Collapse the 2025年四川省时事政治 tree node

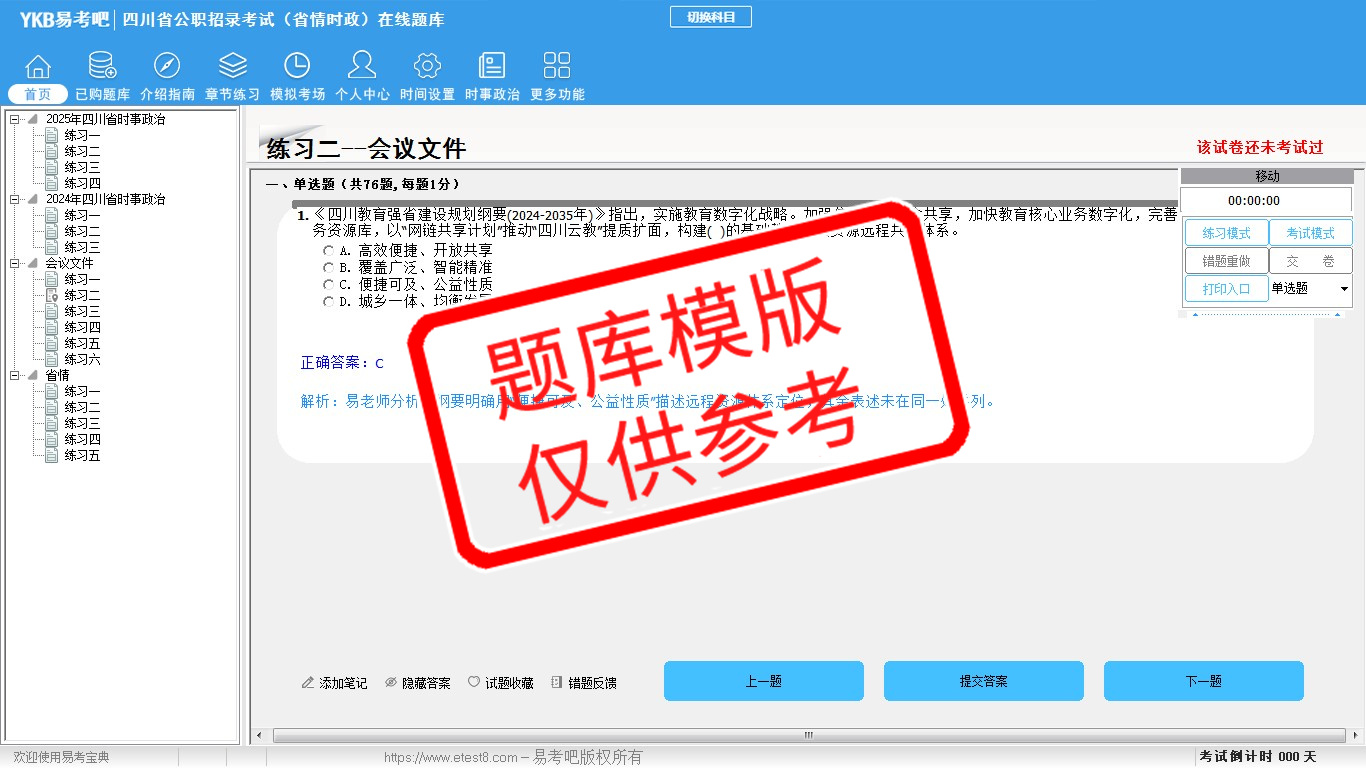tap(15, 120)
